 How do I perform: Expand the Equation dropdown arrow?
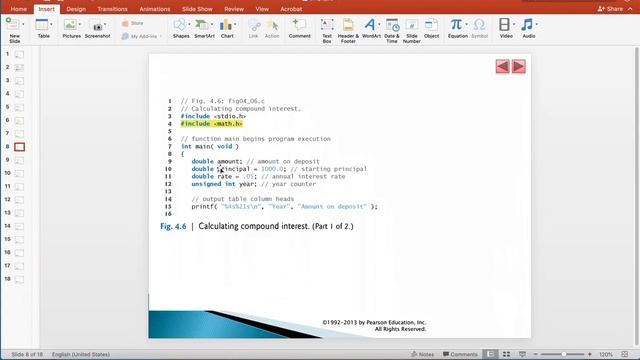pyautogui.click(x=466, y=24)
